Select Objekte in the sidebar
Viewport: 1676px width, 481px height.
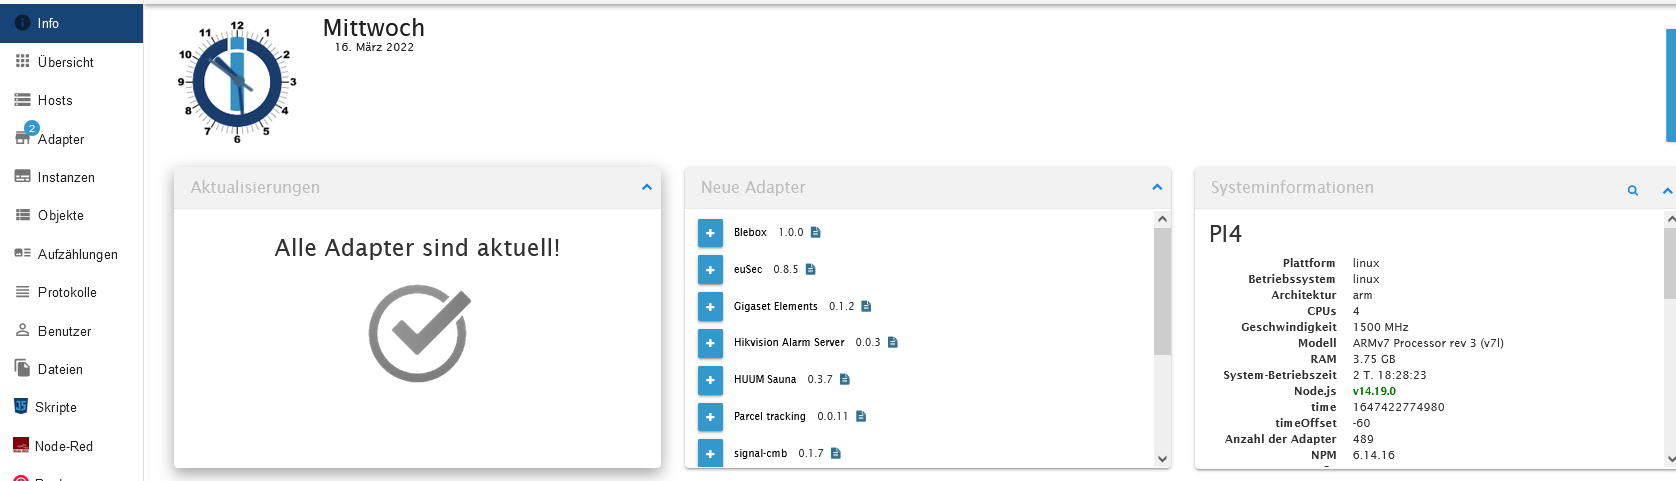tap(60, 215)
